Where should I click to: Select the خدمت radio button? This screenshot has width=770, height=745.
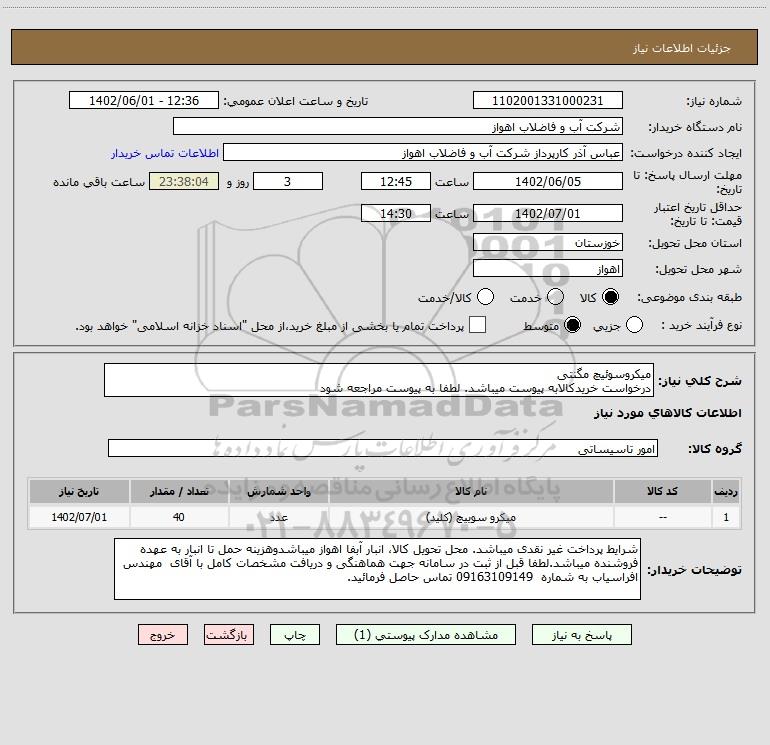tap(555, 297)
